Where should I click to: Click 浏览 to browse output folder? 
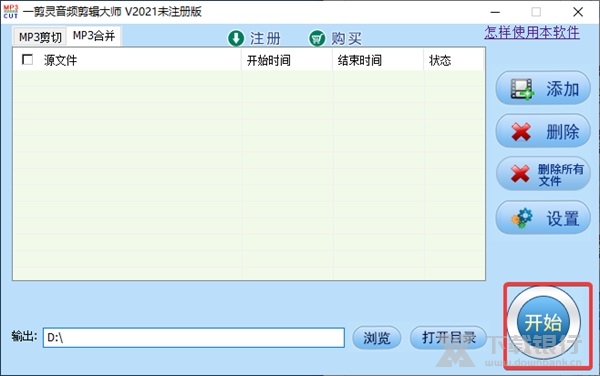[377, 338]
